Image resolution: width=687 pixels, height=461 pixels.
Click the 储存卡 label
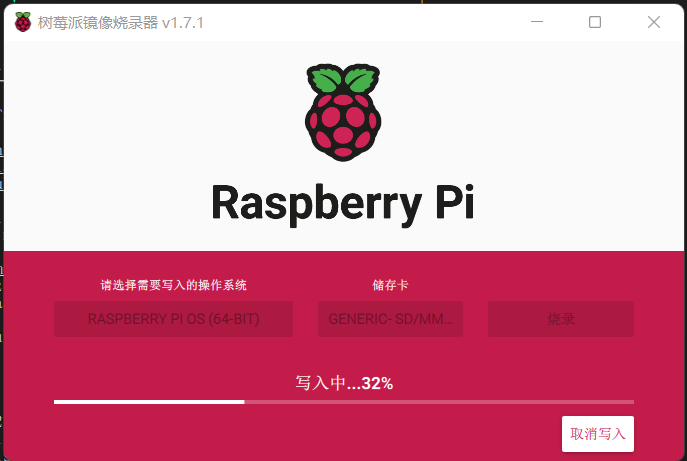[x=390, y=285]
